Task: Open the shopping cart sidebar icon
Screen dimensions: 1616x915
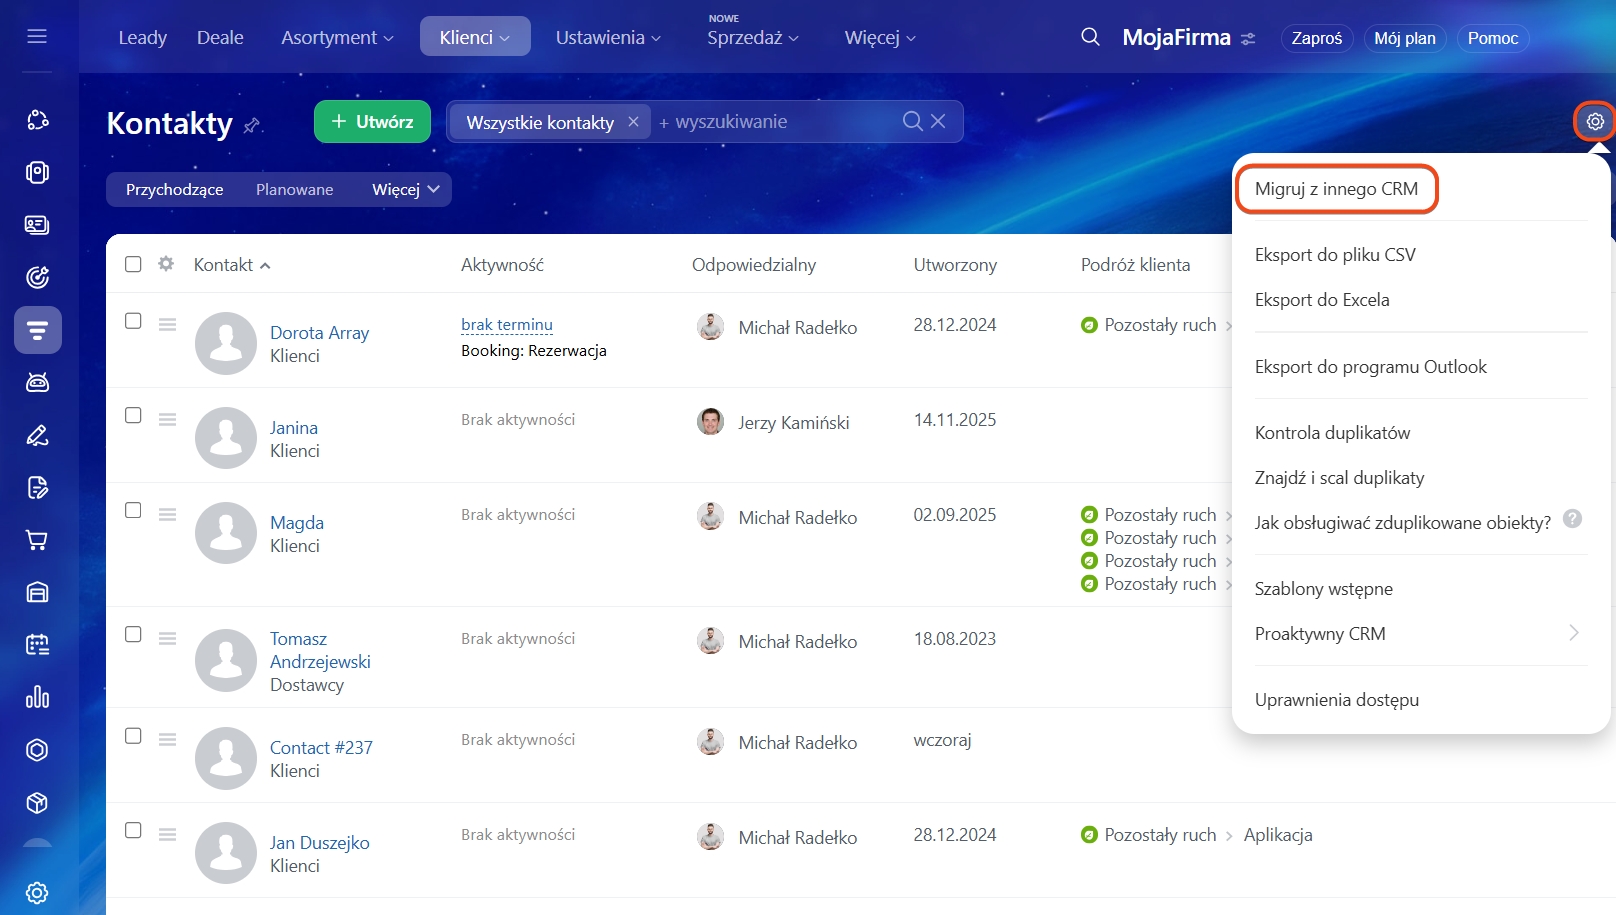Action: click(37, 540)
